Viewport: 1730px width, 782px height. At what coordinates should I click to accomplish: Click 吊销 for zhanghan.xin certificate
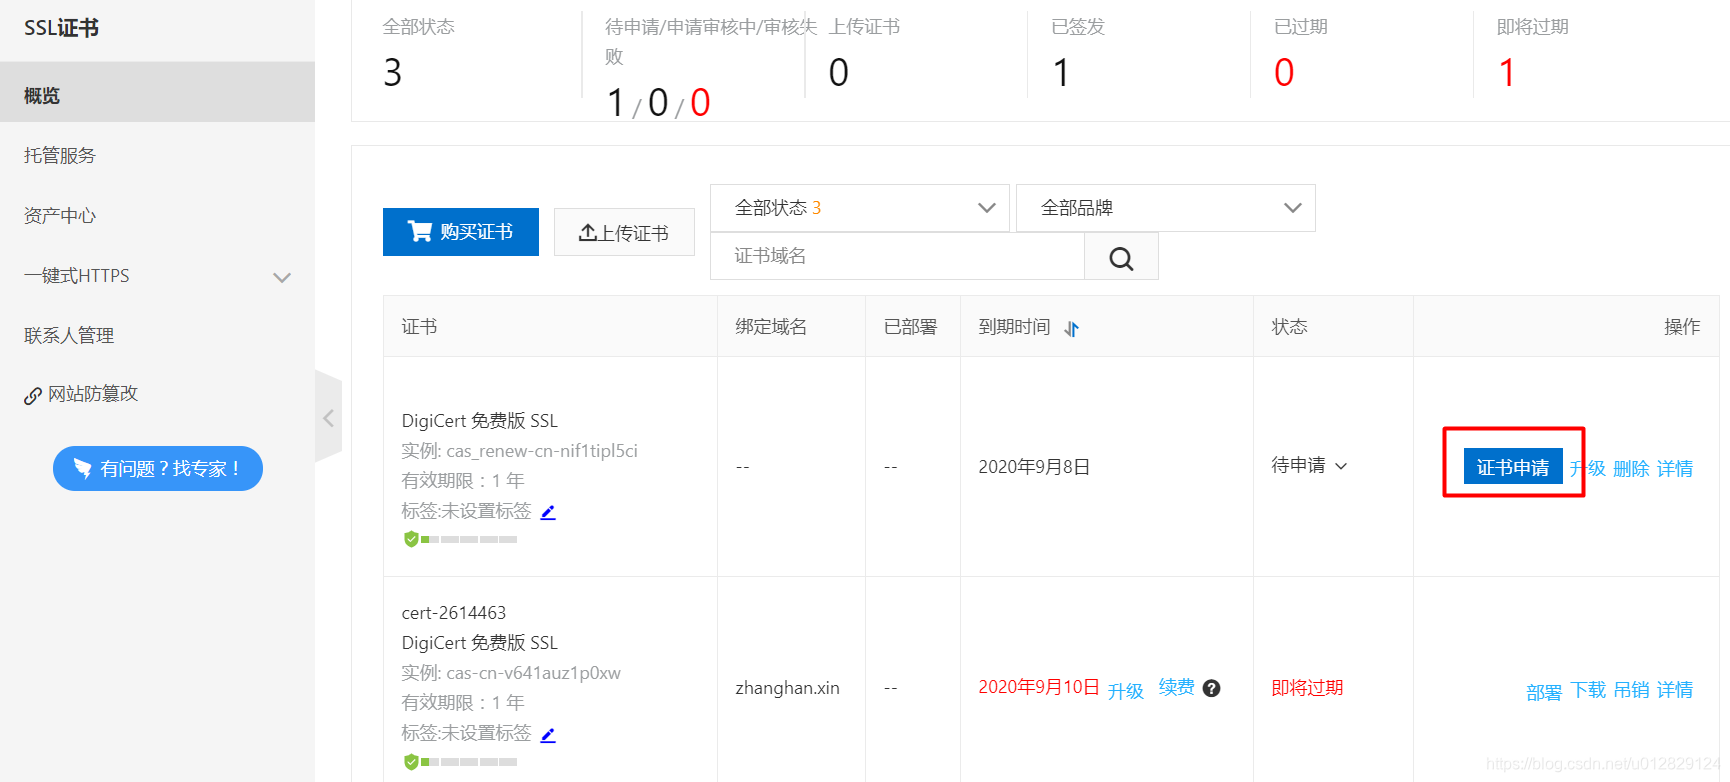click(x=1631, y=690)
